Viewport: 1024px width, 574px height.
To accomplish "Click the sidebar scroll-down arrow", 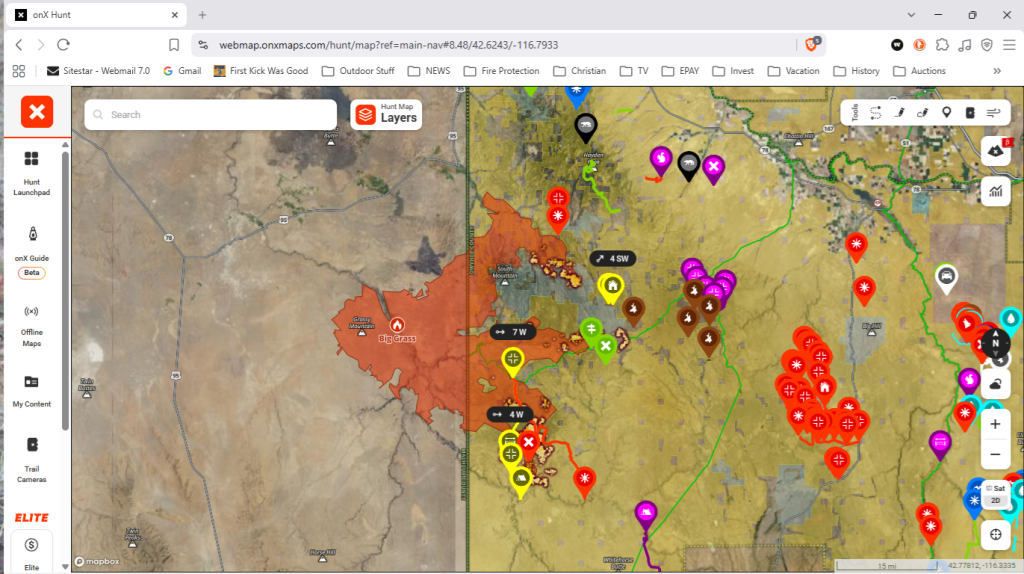I will tap(65, 567).
